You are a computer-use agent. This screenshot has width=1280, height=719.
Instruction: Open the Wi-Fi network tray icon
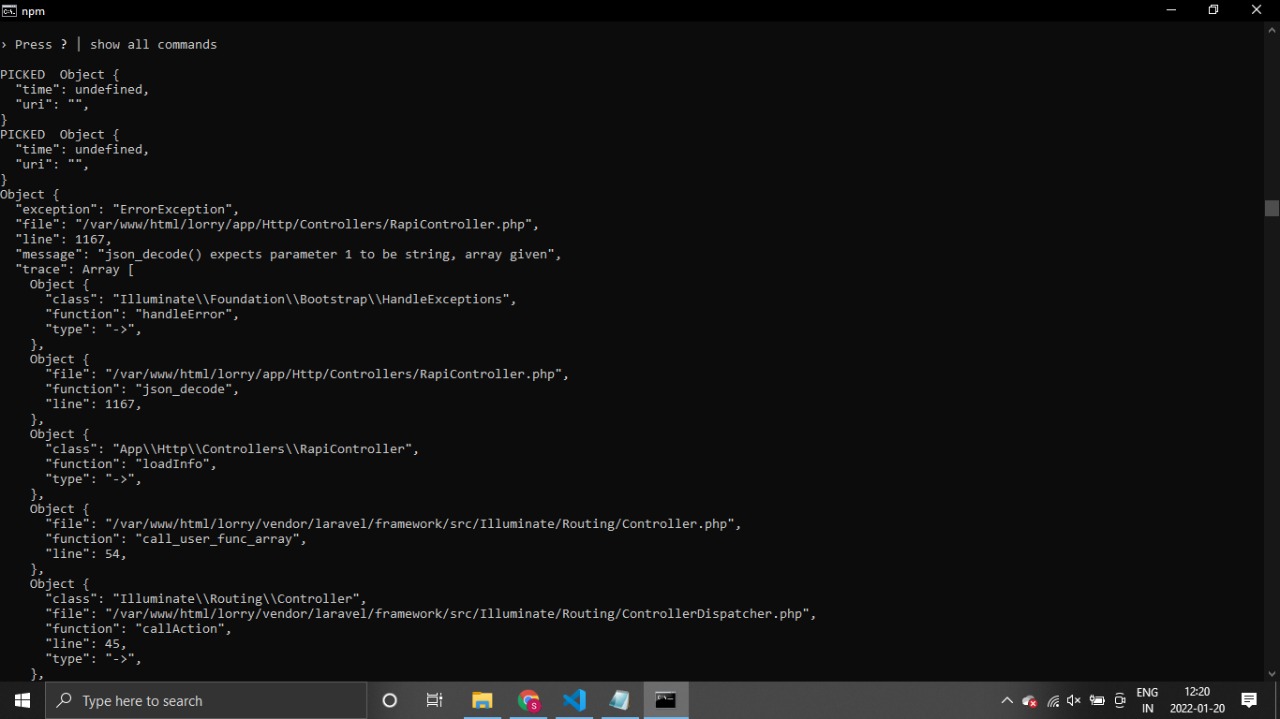click(x=1052, y=701)
